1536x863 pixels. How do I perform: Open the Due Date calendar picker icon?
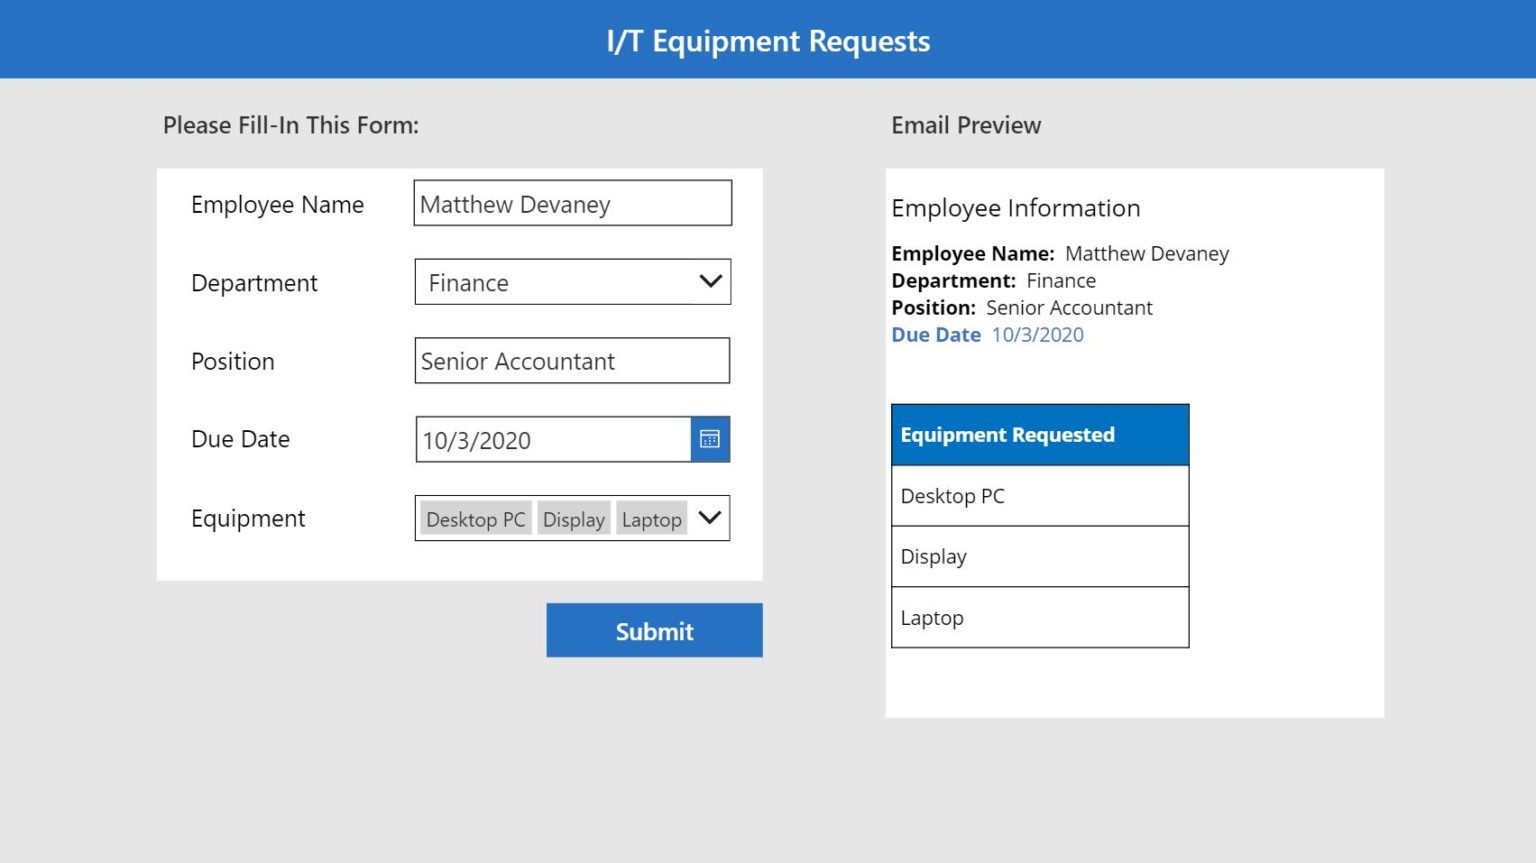click(x=710, y=440)
